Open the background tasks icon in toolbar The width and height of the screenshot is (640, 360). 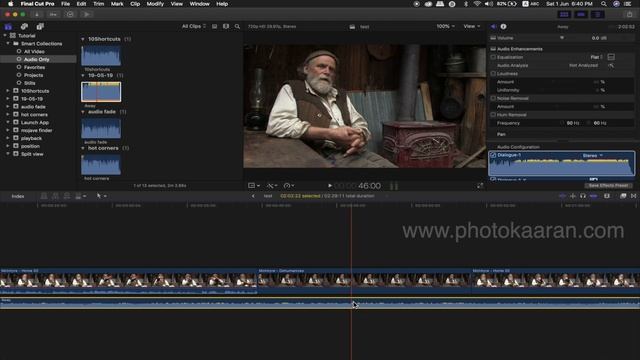tap(70, 14)
